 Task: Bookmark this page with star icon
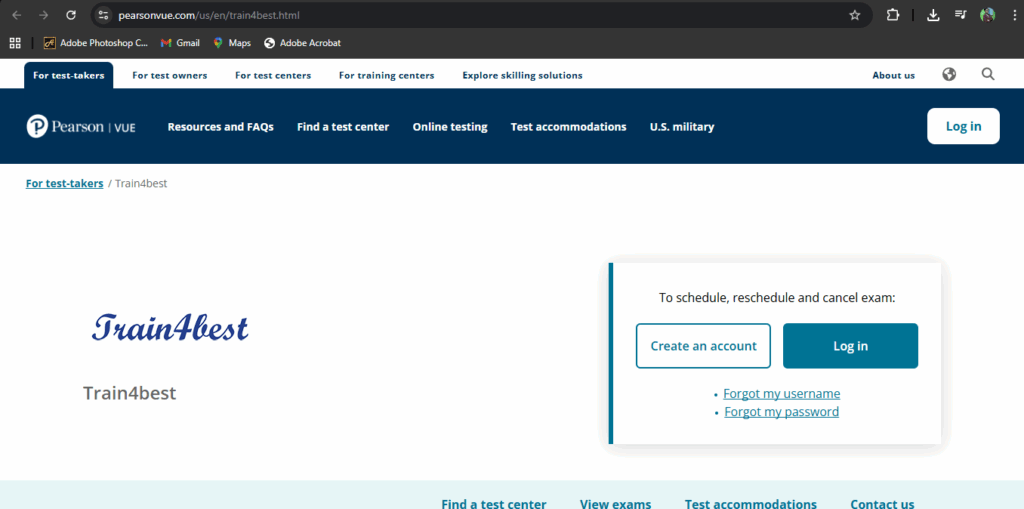(x=854, y=15)
